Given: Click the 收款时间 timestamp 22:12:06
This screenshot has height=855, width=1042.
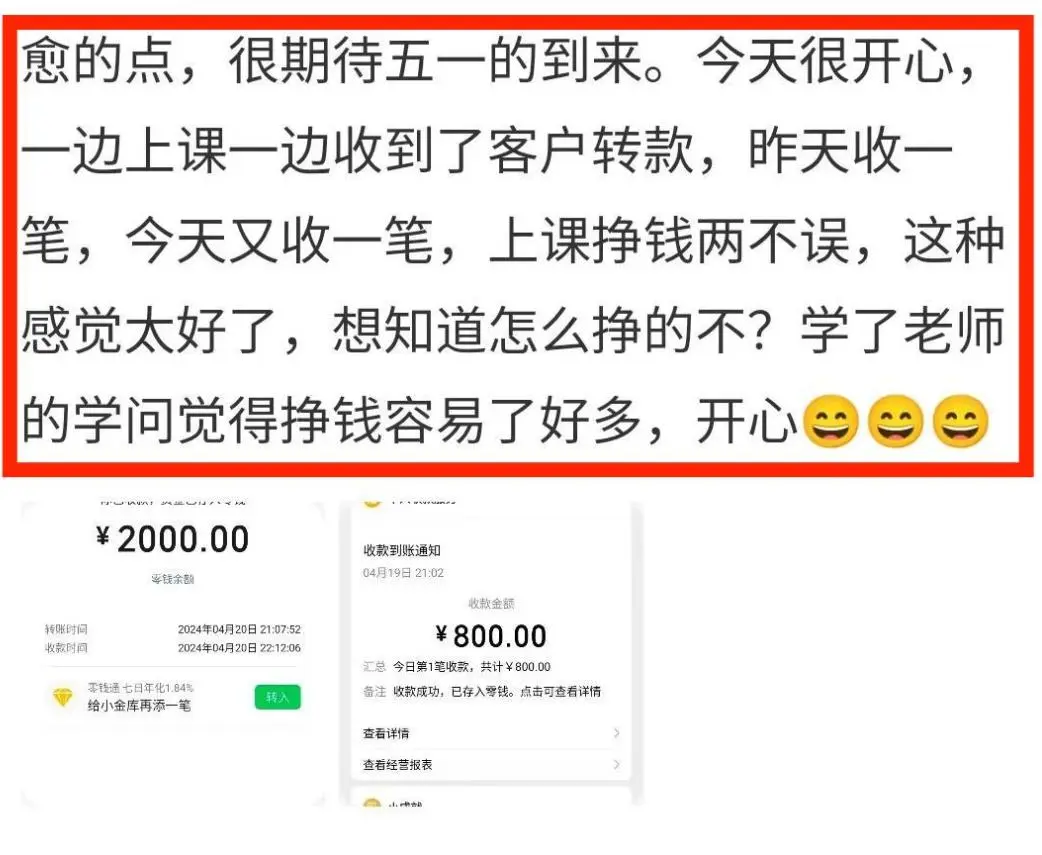Looking at the screenshot, I should point(239,648).
